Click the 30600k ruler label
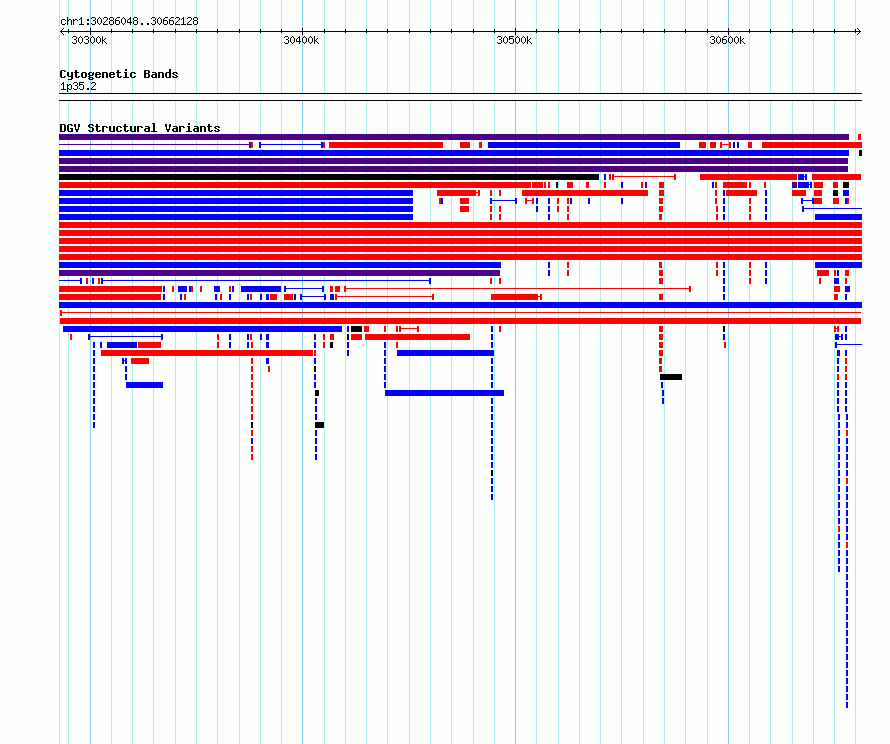 pyautogui.click(x=727, y=40)
